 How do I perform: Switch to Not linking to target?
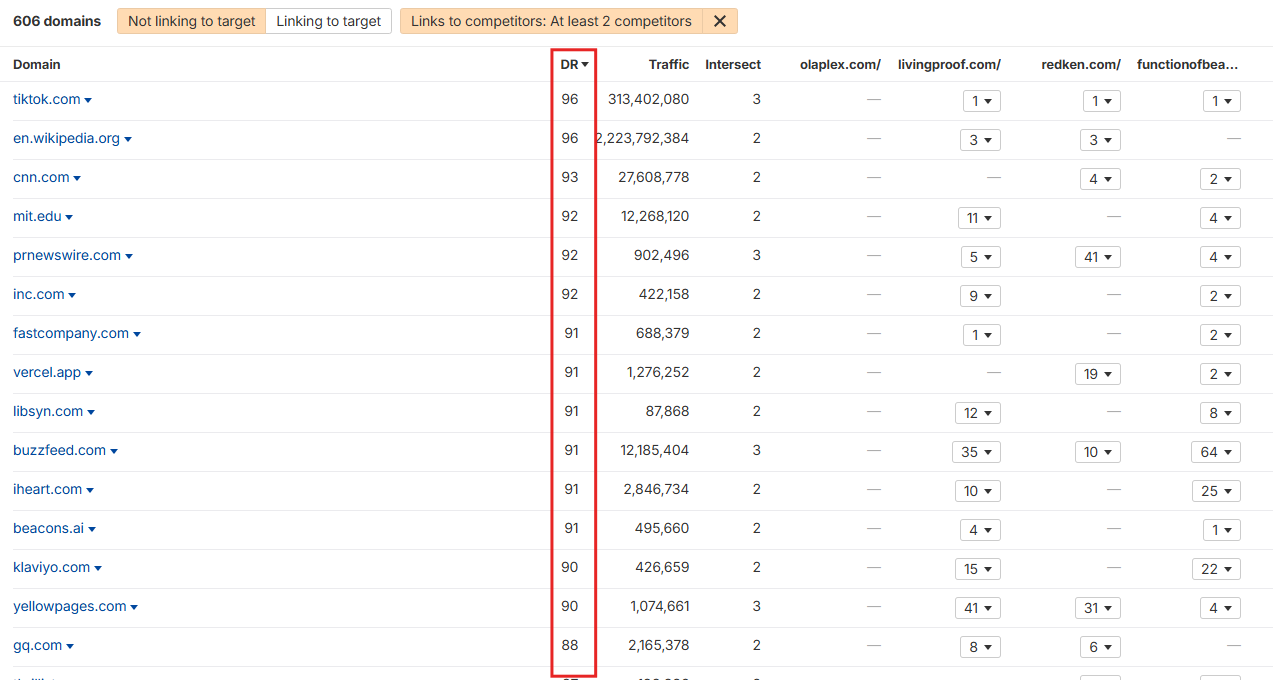pyautogui.click(x=191, y=21)
